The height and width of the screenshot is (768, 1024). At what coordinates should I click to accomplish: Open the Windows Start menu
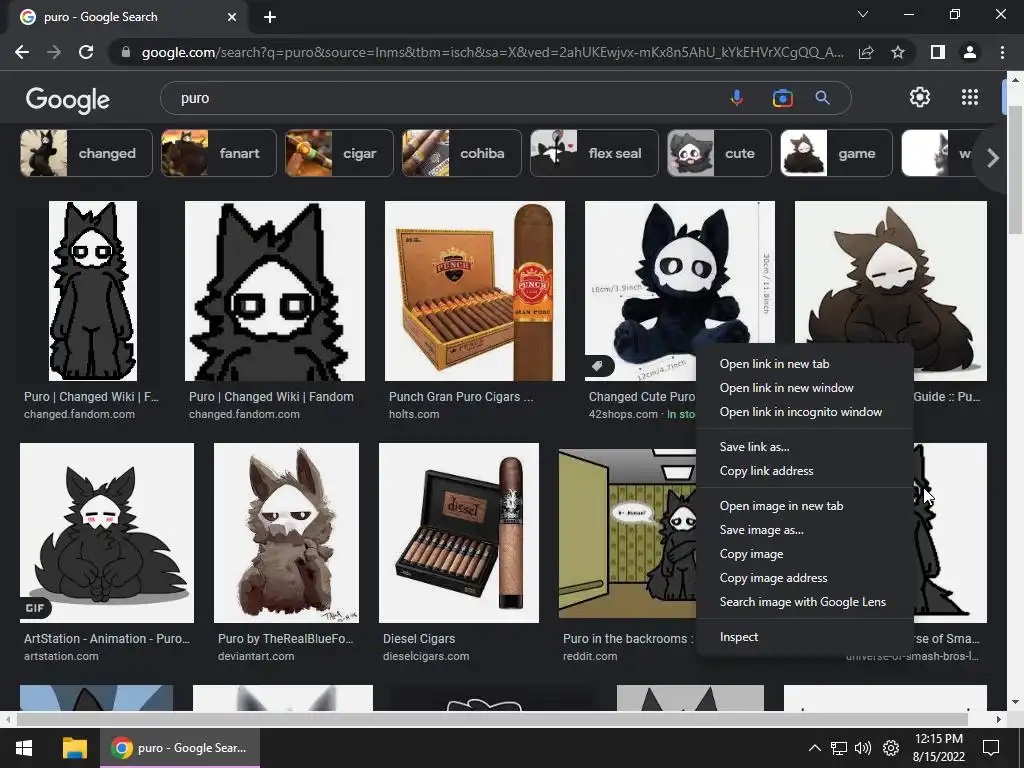point(24,748)
